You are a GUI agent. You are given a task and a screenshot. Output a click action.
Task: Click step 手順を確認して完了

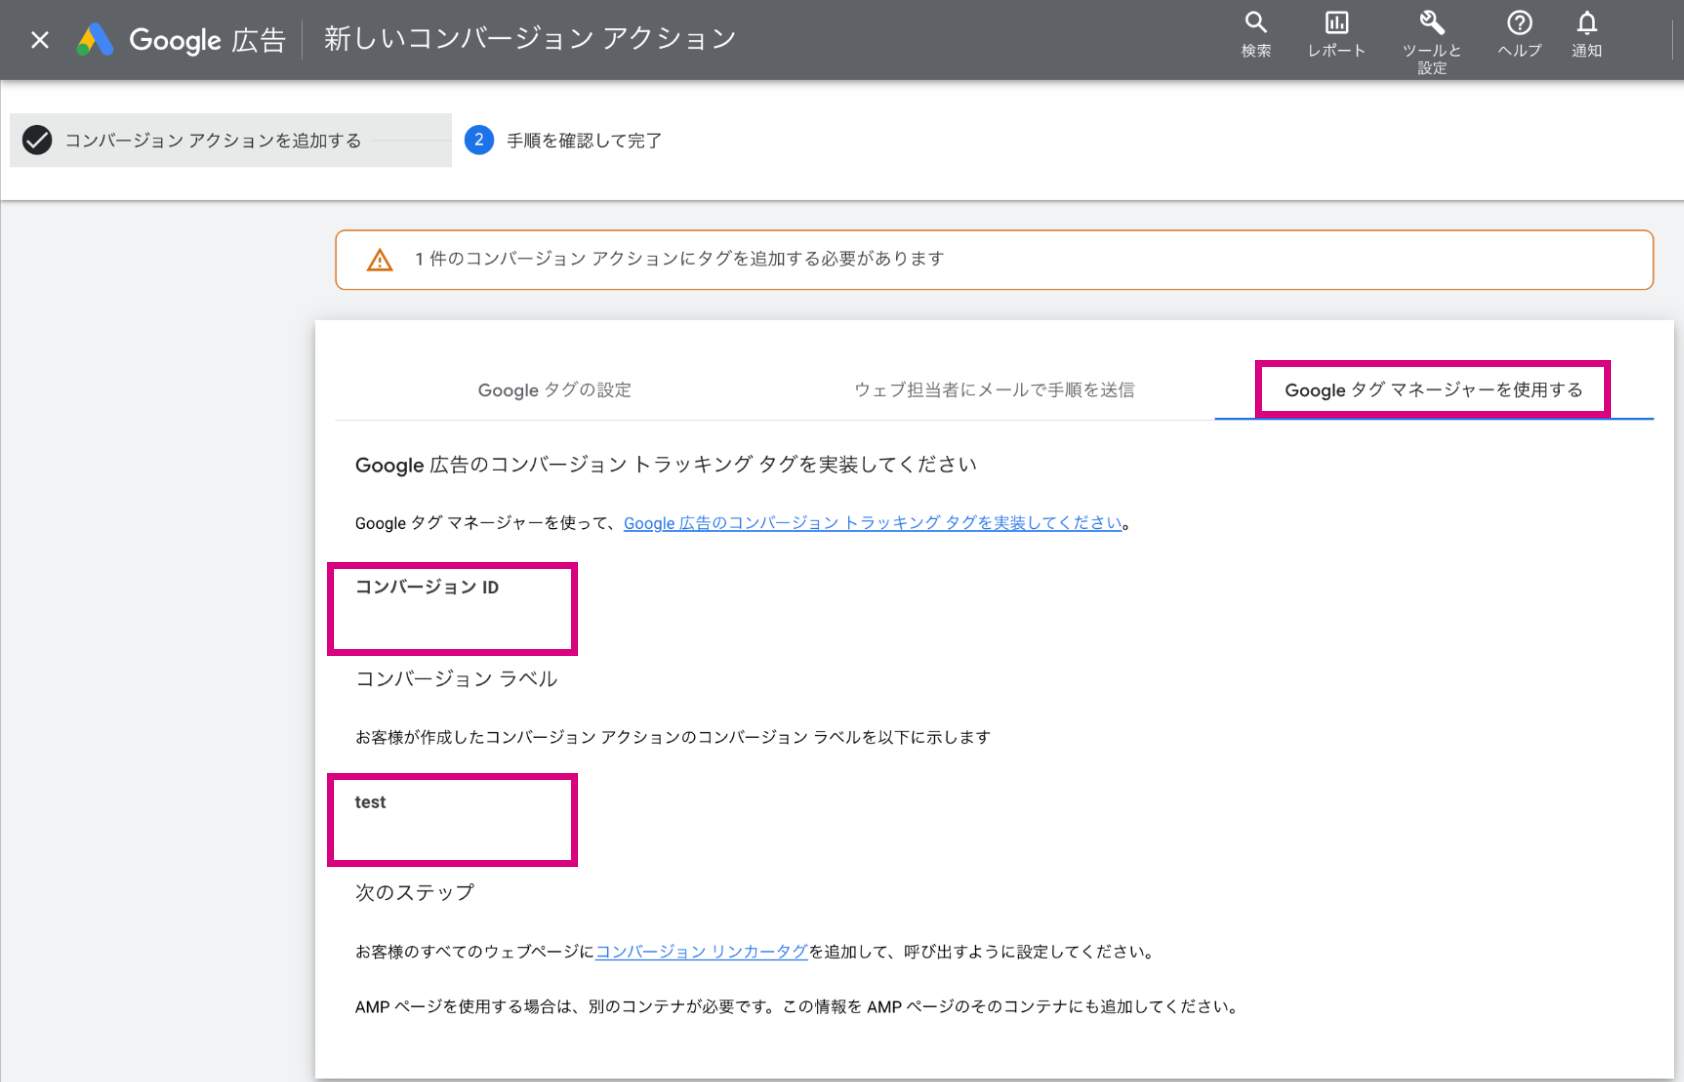pyautogui.click(x=584, y=141)
